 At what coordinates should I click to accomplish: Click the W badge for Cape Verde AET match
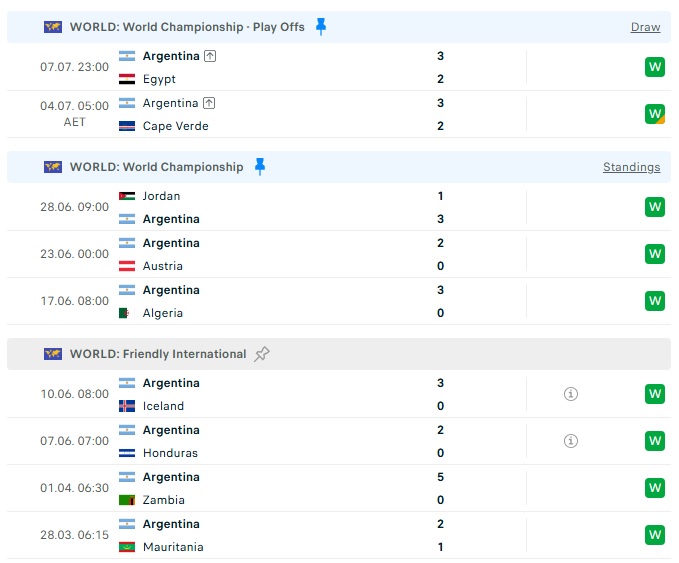(x=655, y=114)
